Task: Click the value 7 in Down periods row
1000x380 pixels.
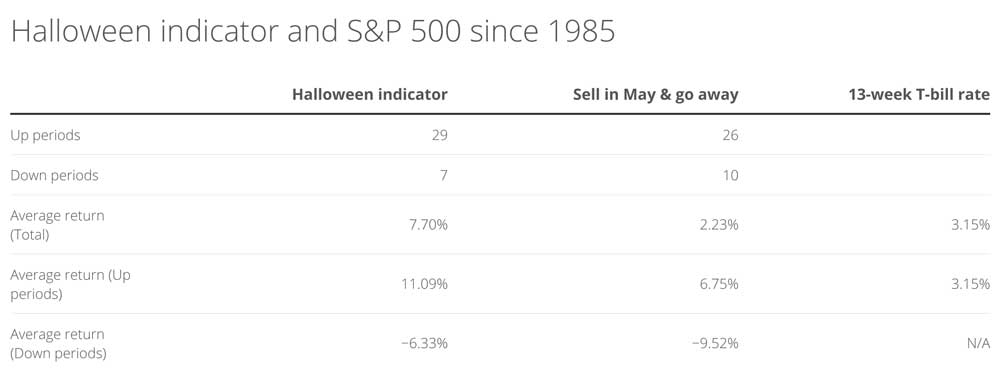Action: pyautogui.click(x=443, y=175)
